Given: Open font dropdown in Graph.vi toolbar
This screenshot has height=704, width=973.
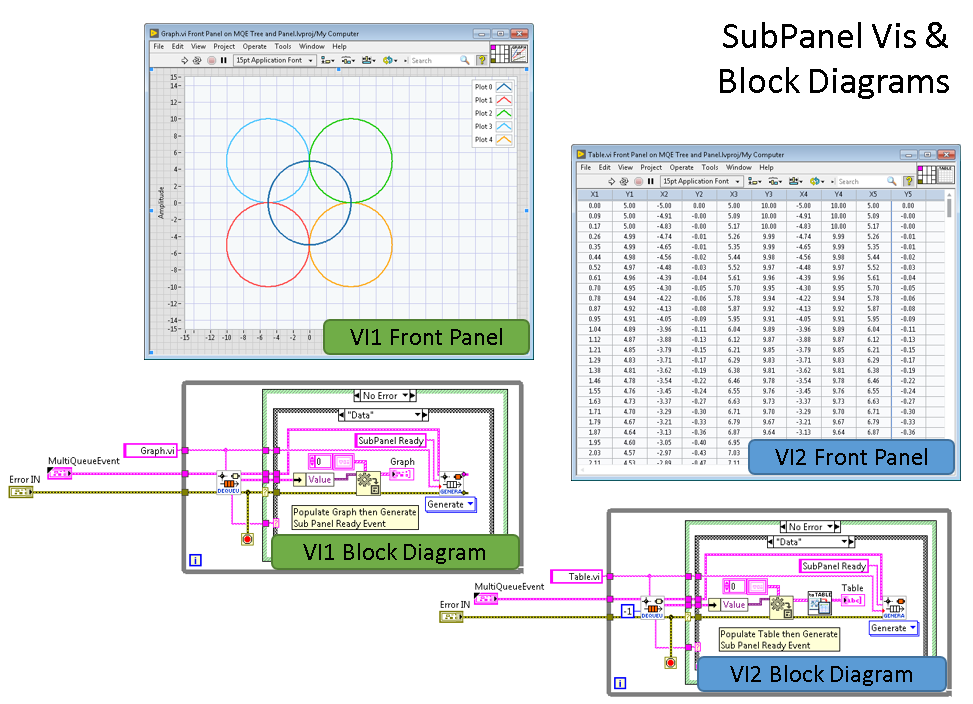Looking at the screenshot, I should coord(275,60).
